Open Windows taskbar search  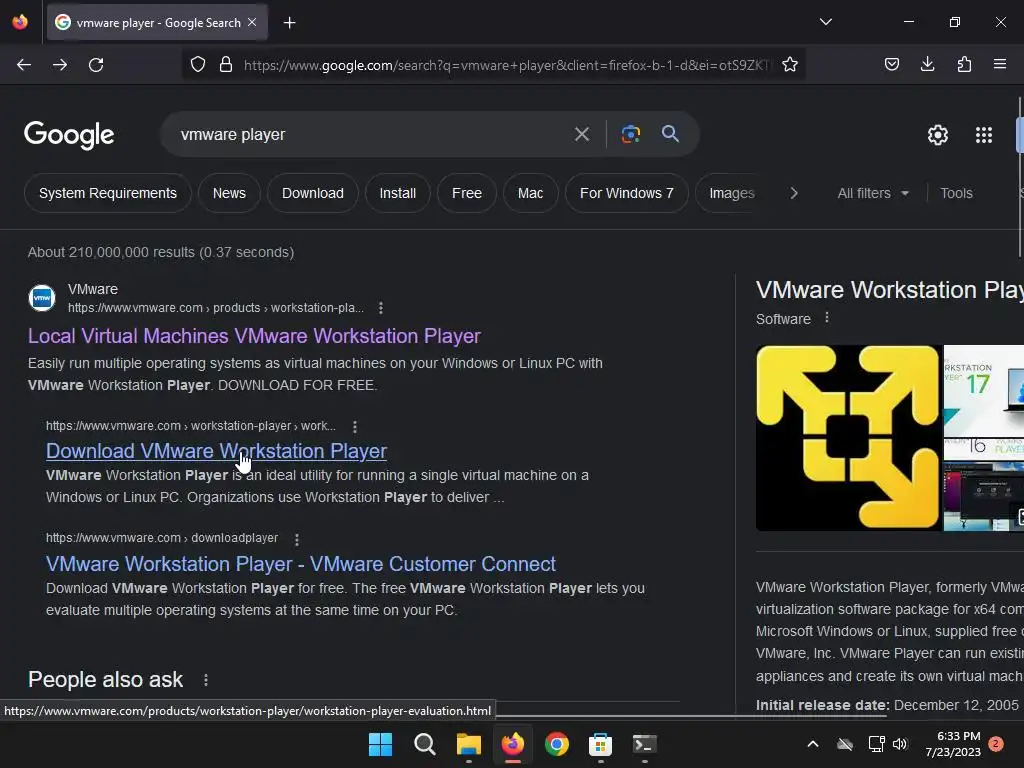point(424,744)
